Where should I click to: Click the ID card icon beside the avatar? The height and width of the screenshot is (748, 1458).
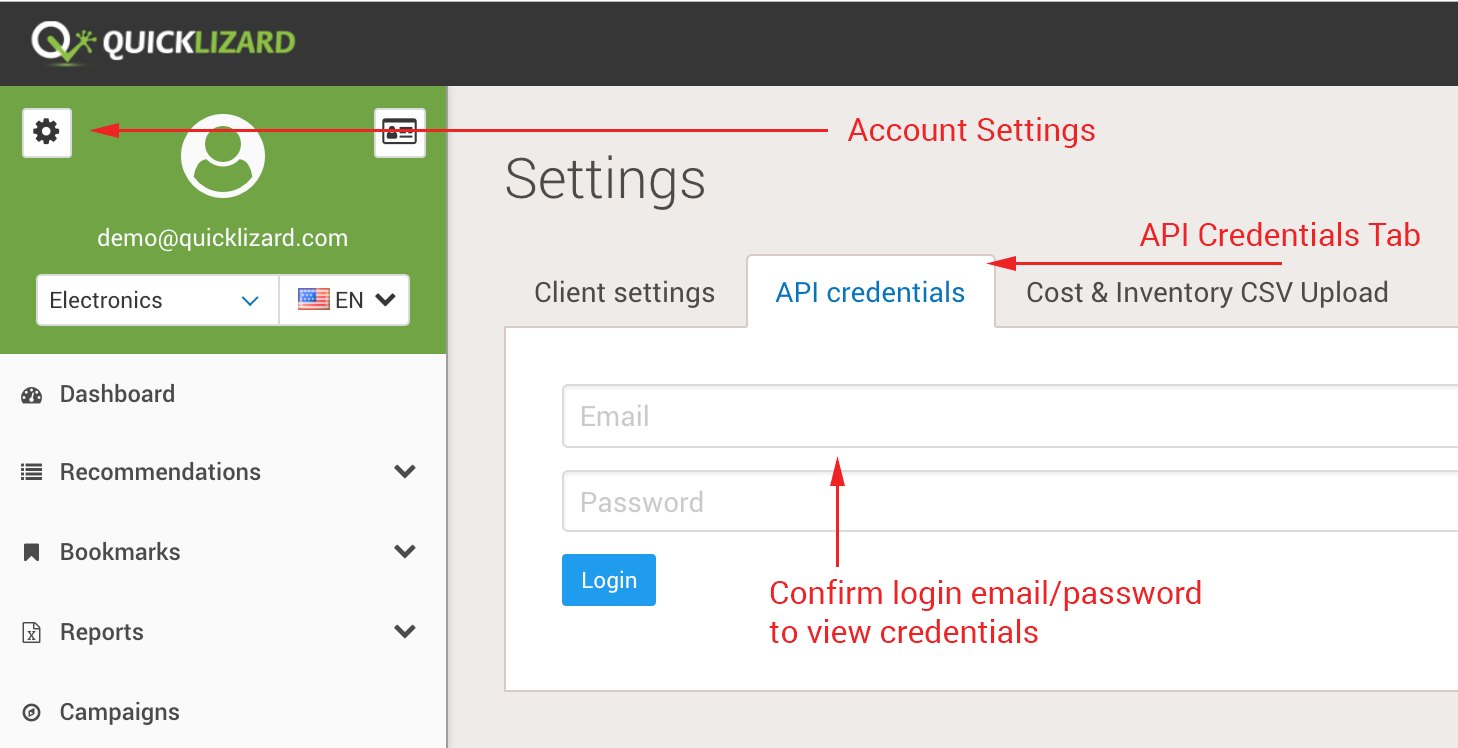tap(399, 131)
